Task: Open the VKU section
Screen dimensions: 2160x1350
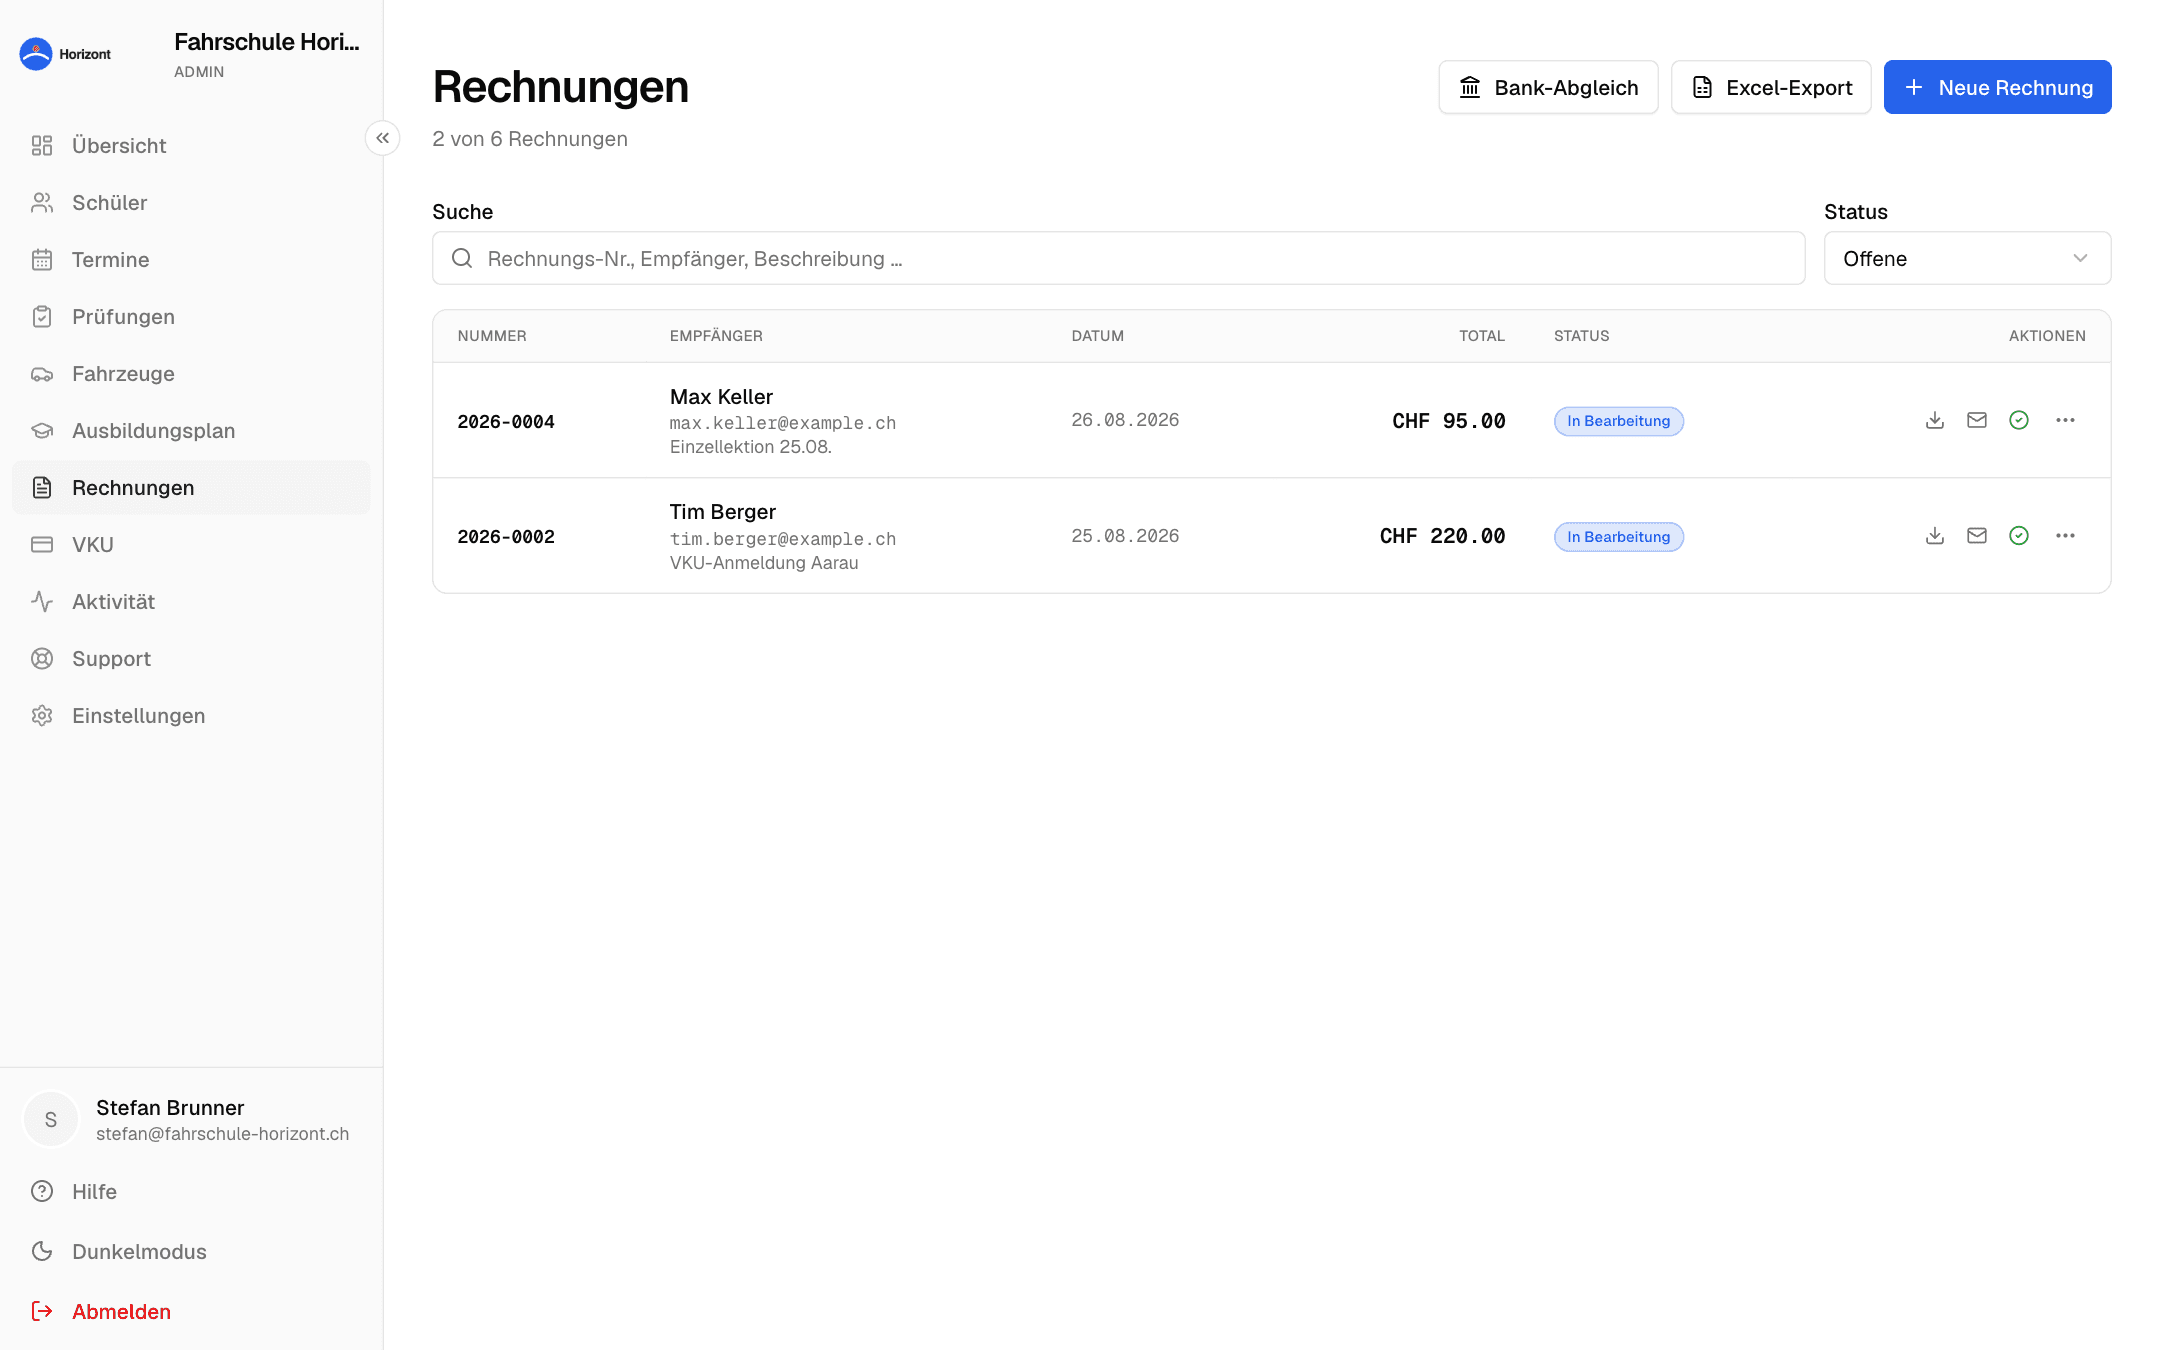Action: (191, 545)
